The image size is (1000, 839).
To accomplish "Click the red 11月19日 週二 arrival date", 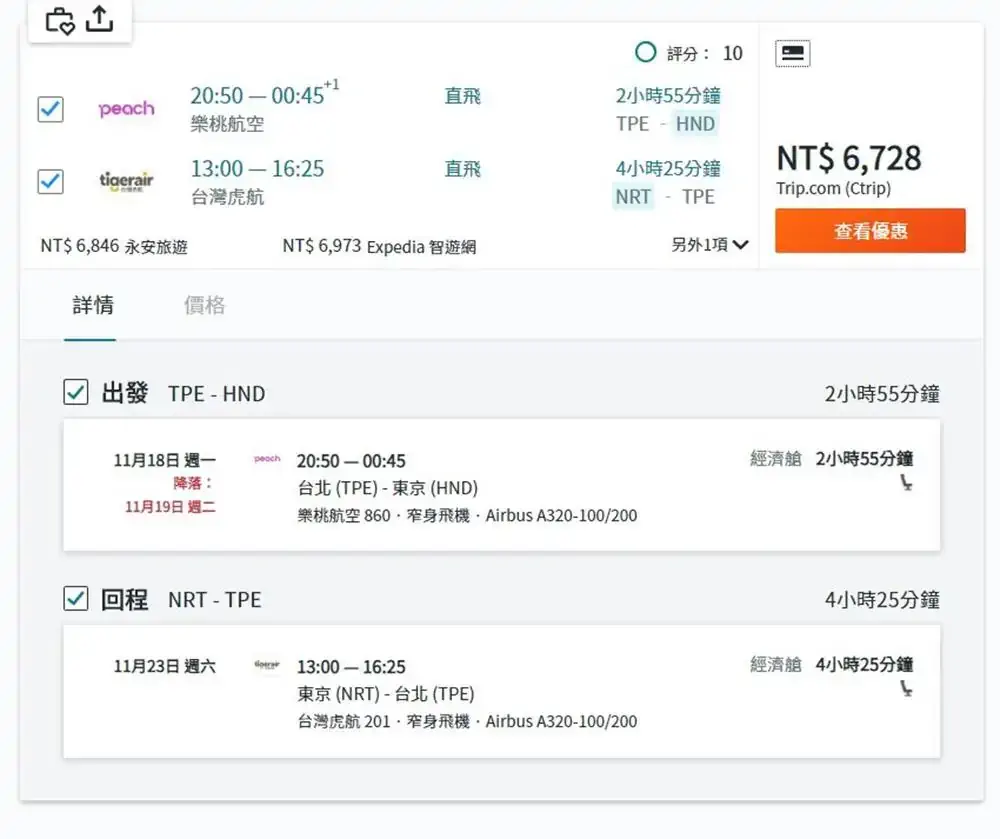I will (170, 507).
